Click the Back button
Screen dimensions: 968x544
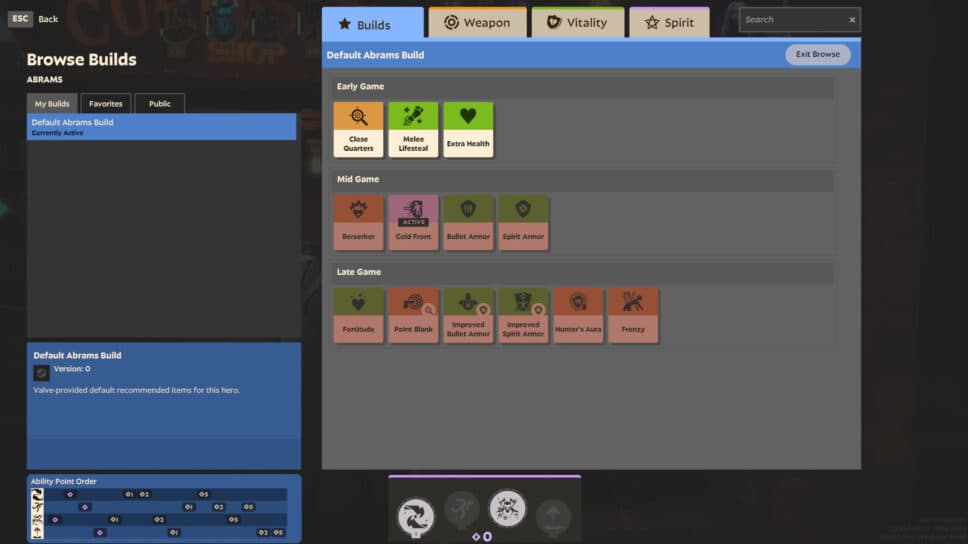click(x=34, y=19)
